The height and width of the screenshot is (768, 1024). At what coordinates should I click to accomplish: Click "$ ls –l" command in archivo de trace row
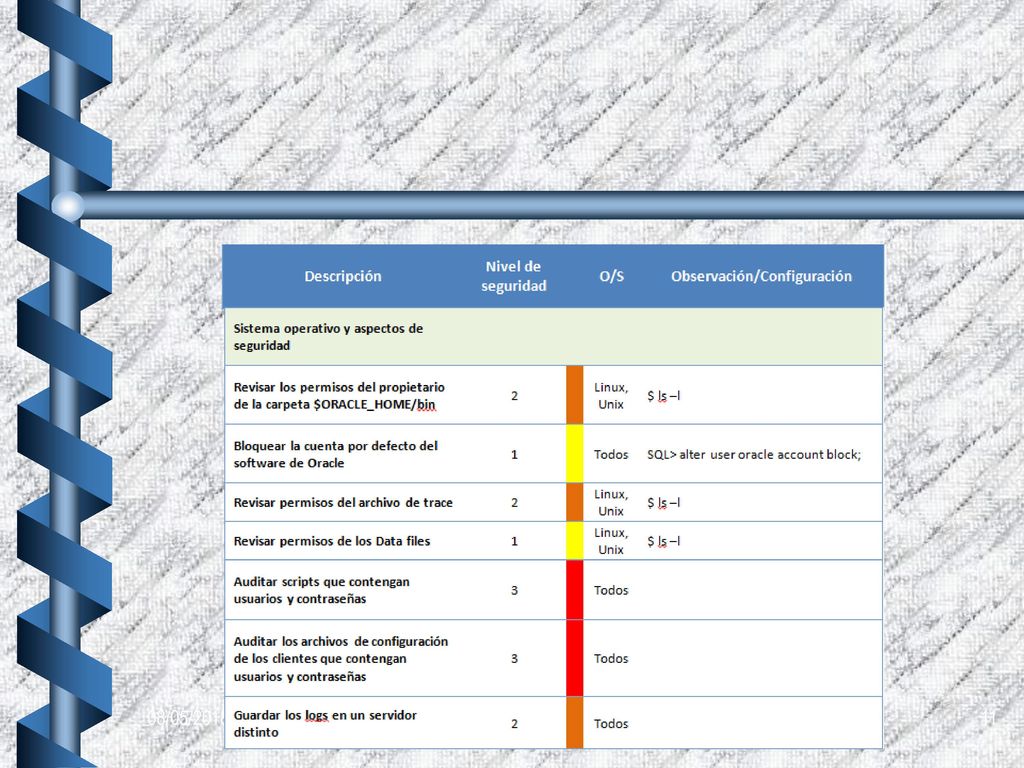pos(664,502)
